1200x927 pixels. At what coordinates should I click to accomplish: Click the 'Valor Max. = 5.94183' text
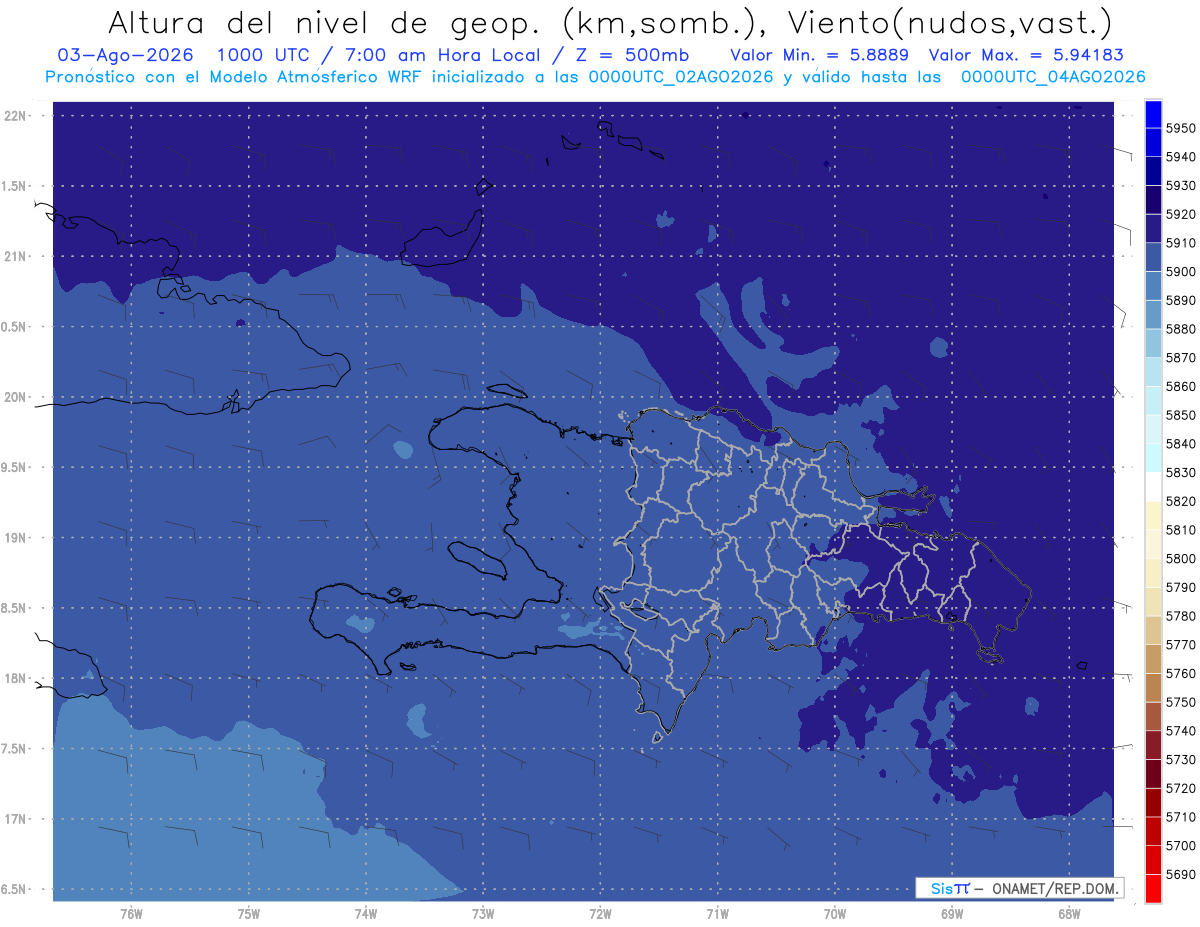[1027, 55]
